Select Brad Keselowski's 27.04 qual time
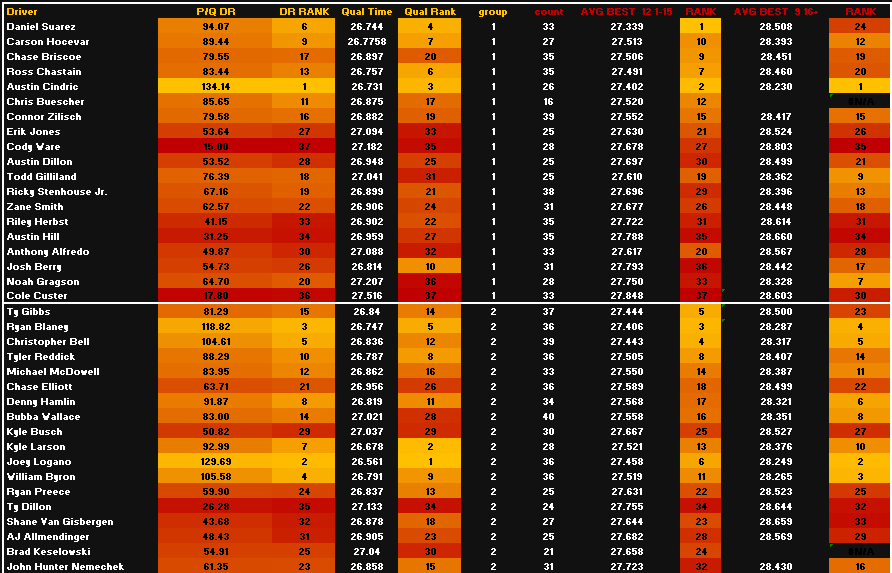 (367, 551)
